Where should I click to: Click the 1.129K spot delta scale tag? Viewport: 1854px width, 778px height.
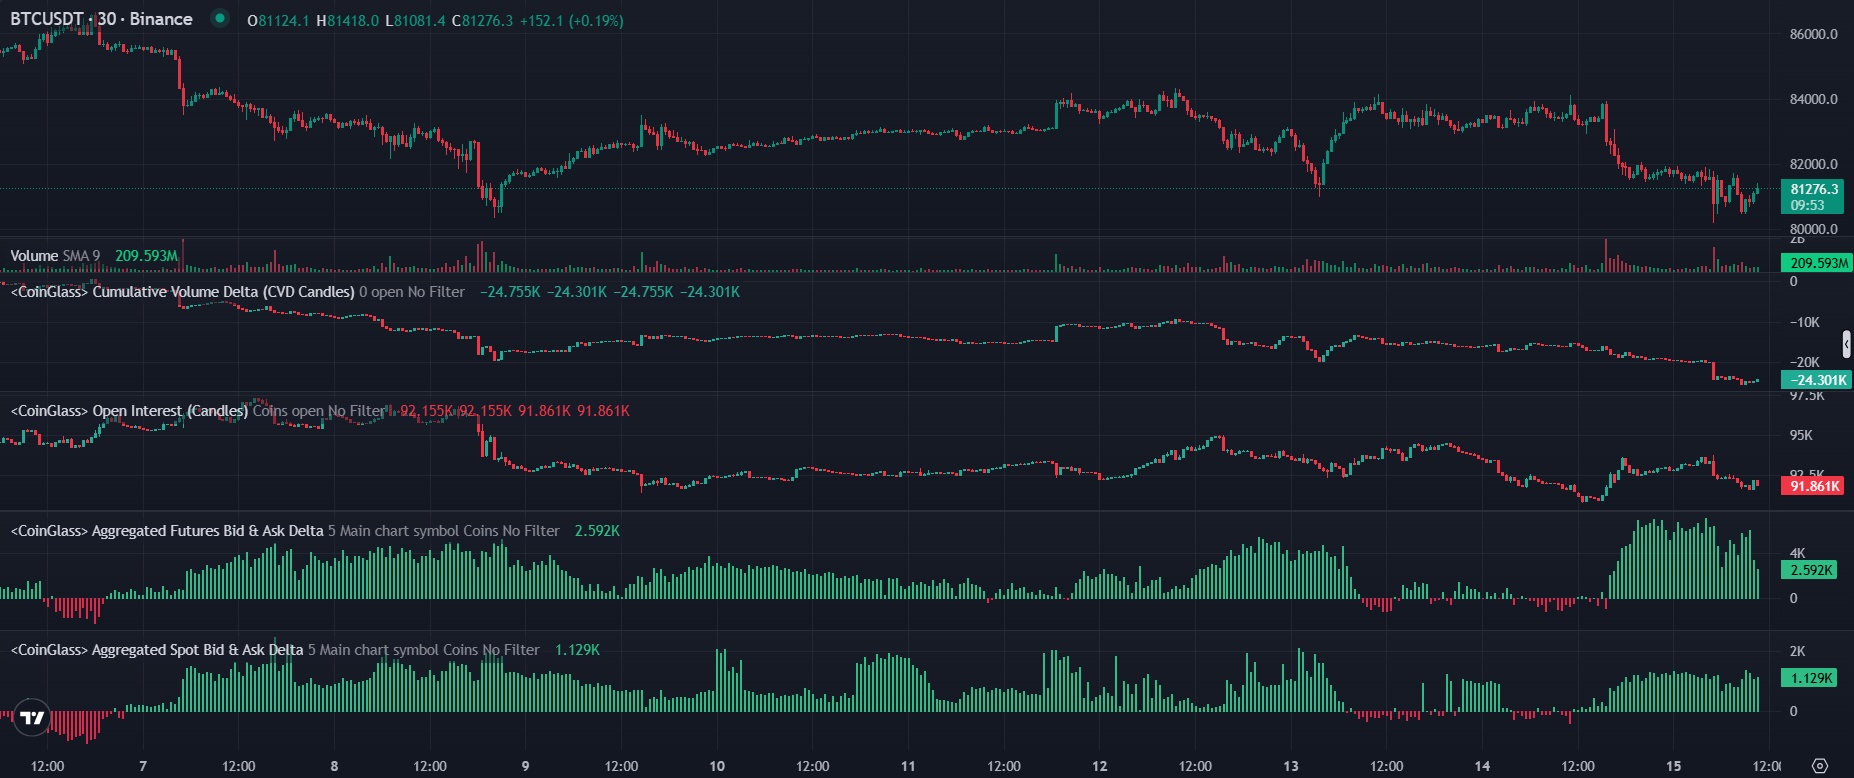click(x=1811, y=678)
